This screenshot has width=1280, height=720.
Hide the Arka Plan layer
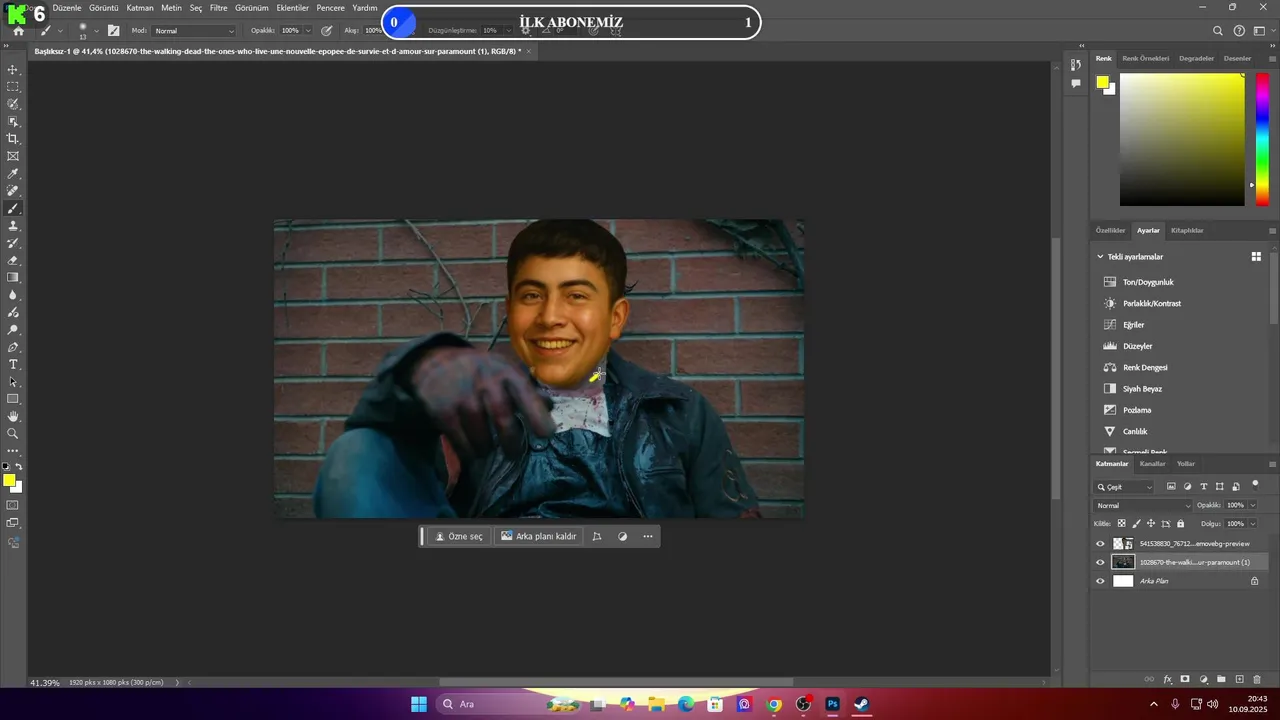coord(1100,581)
